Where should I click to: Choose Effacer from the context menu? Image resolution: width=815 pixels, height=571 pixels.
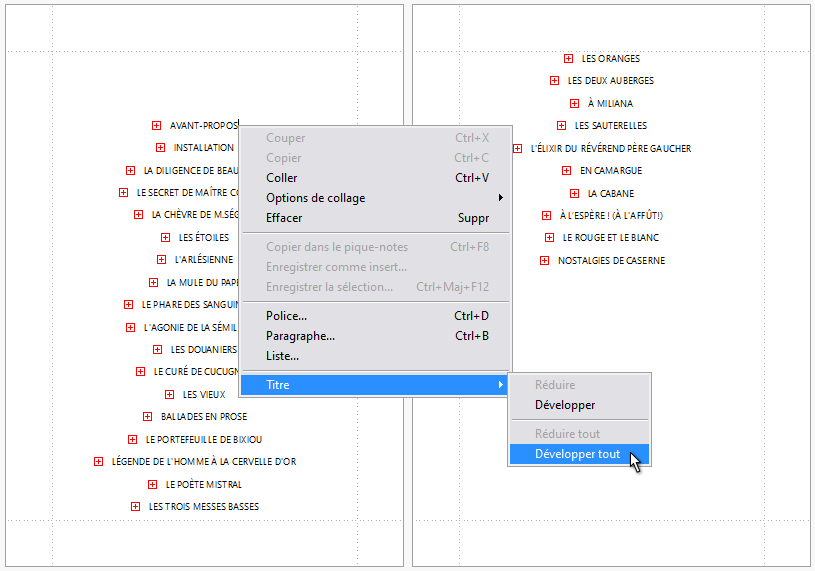[284, 218]
